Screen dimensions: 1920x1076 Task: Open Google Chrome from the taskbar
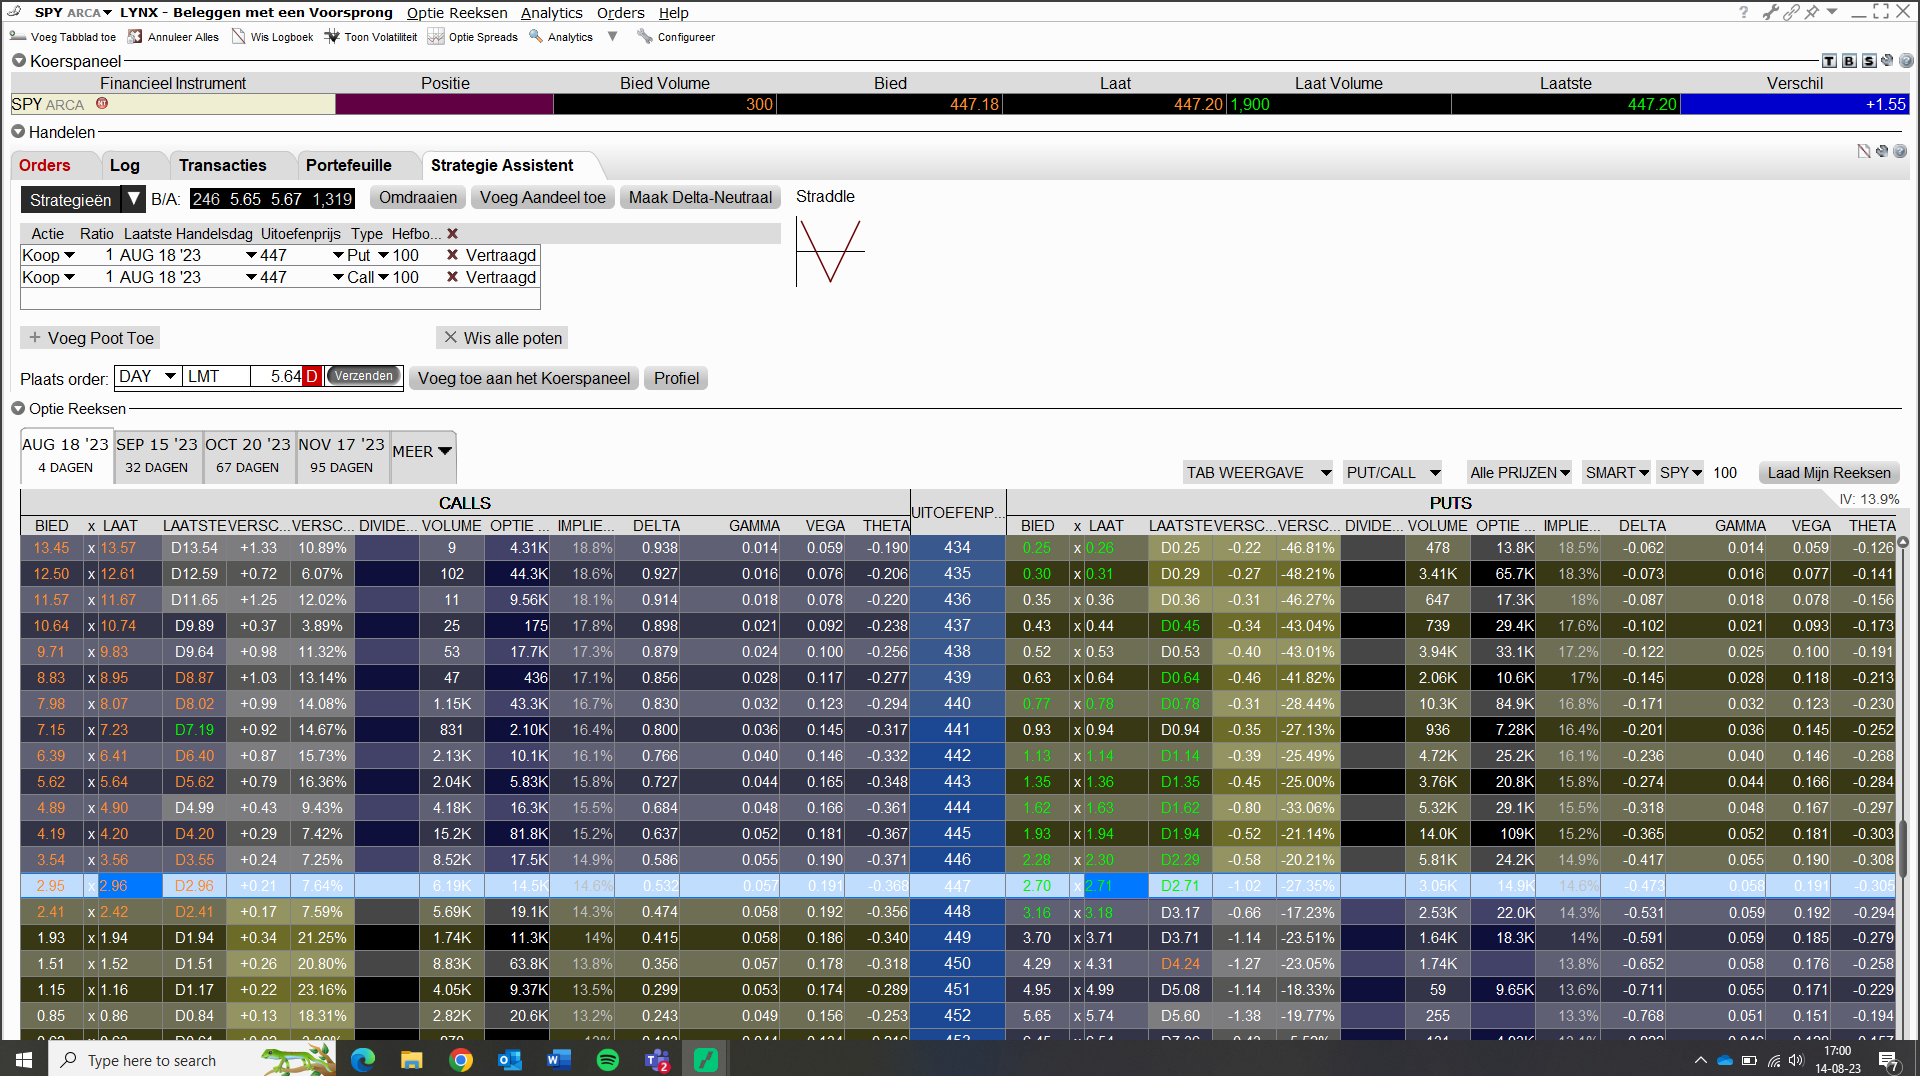click(x=461, y=1059)
